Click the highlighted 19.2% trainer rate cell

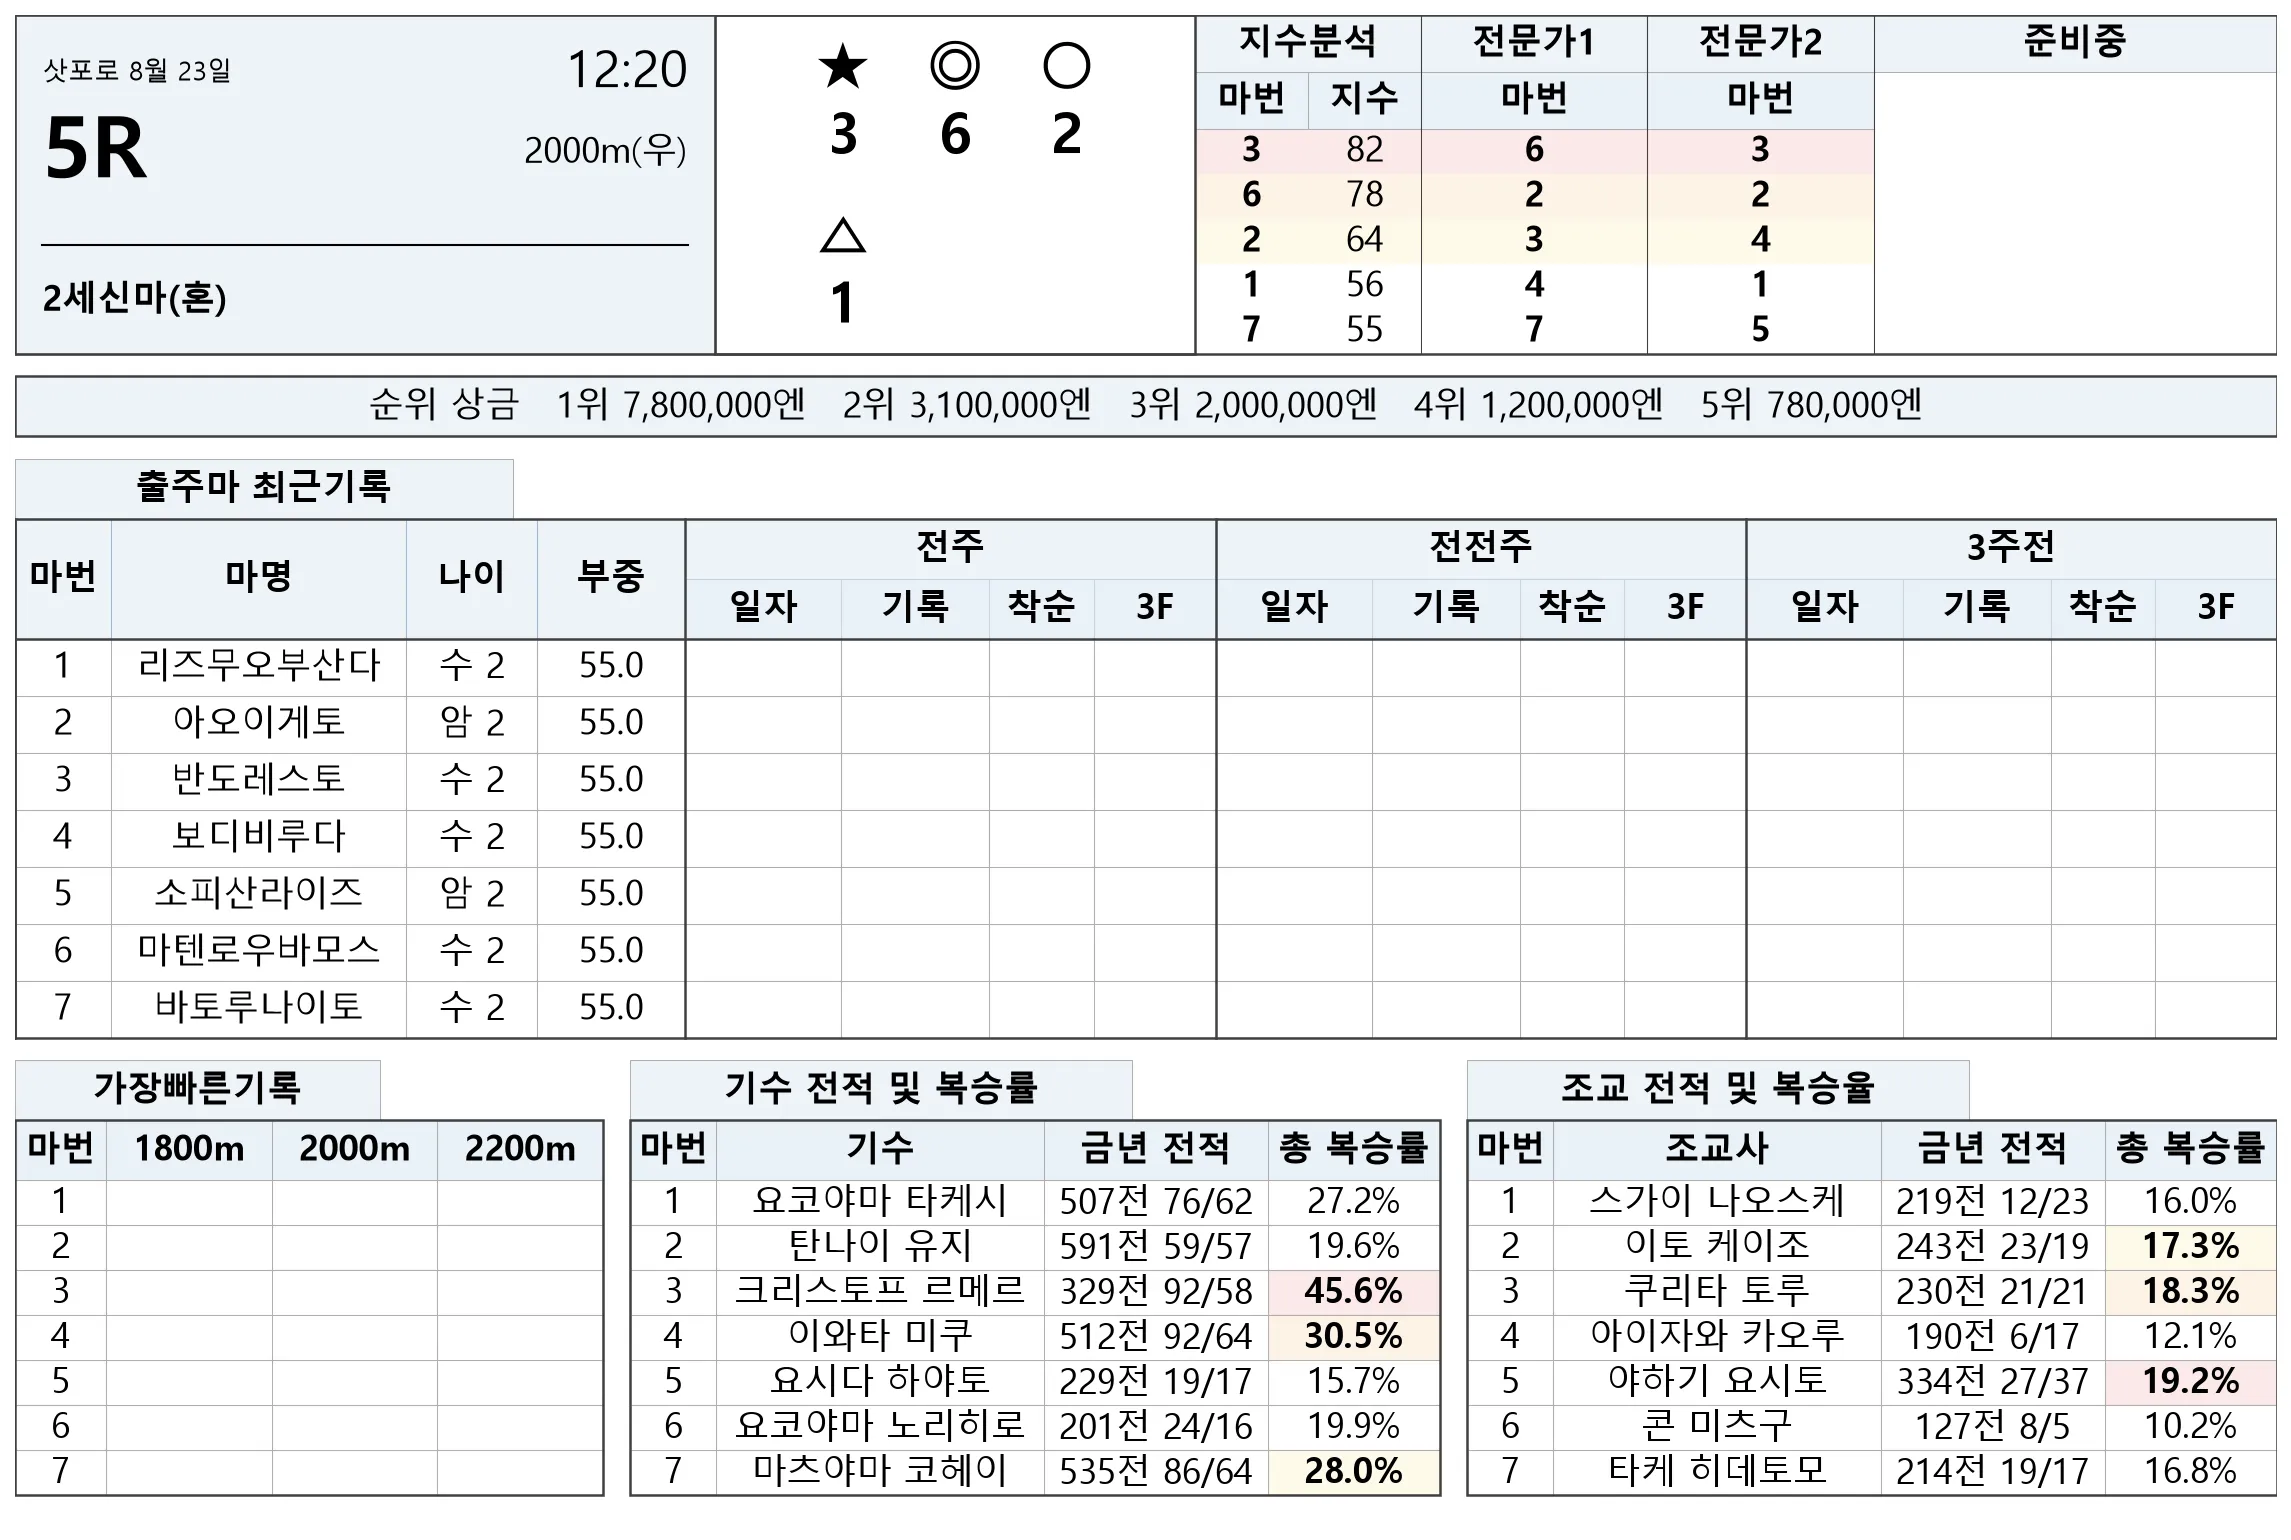click(2190, 1381)
